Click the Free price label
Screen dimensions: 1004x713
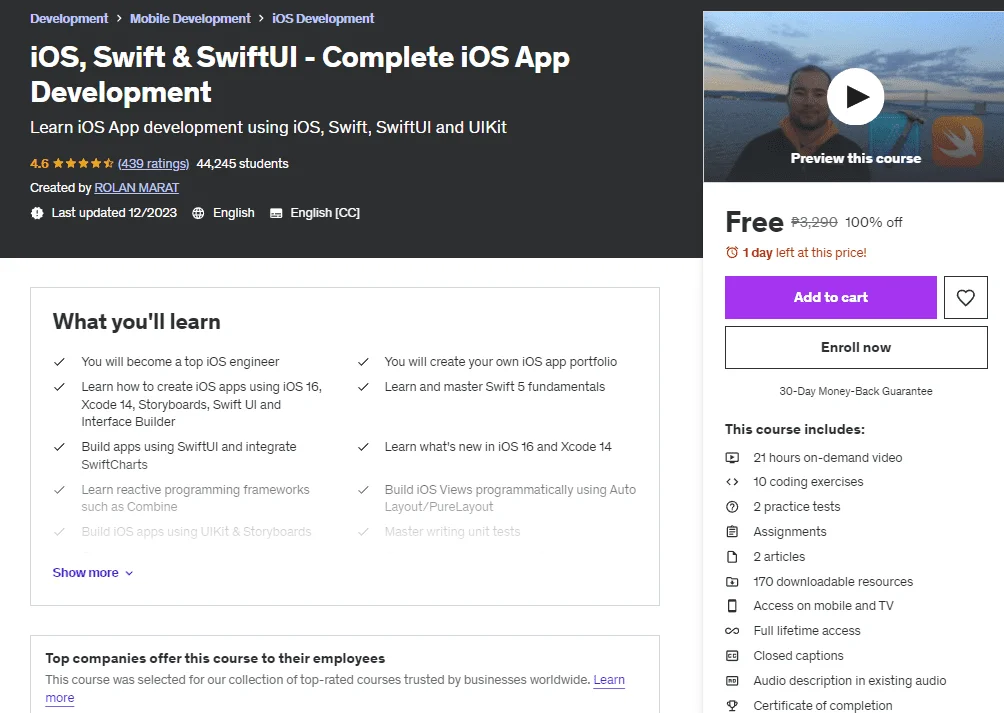point(754,222)
